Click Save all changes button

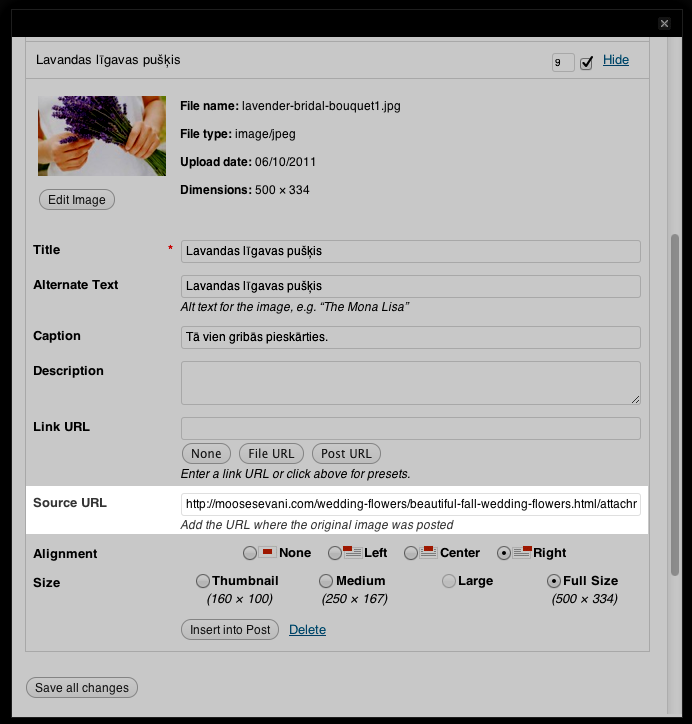82,688
